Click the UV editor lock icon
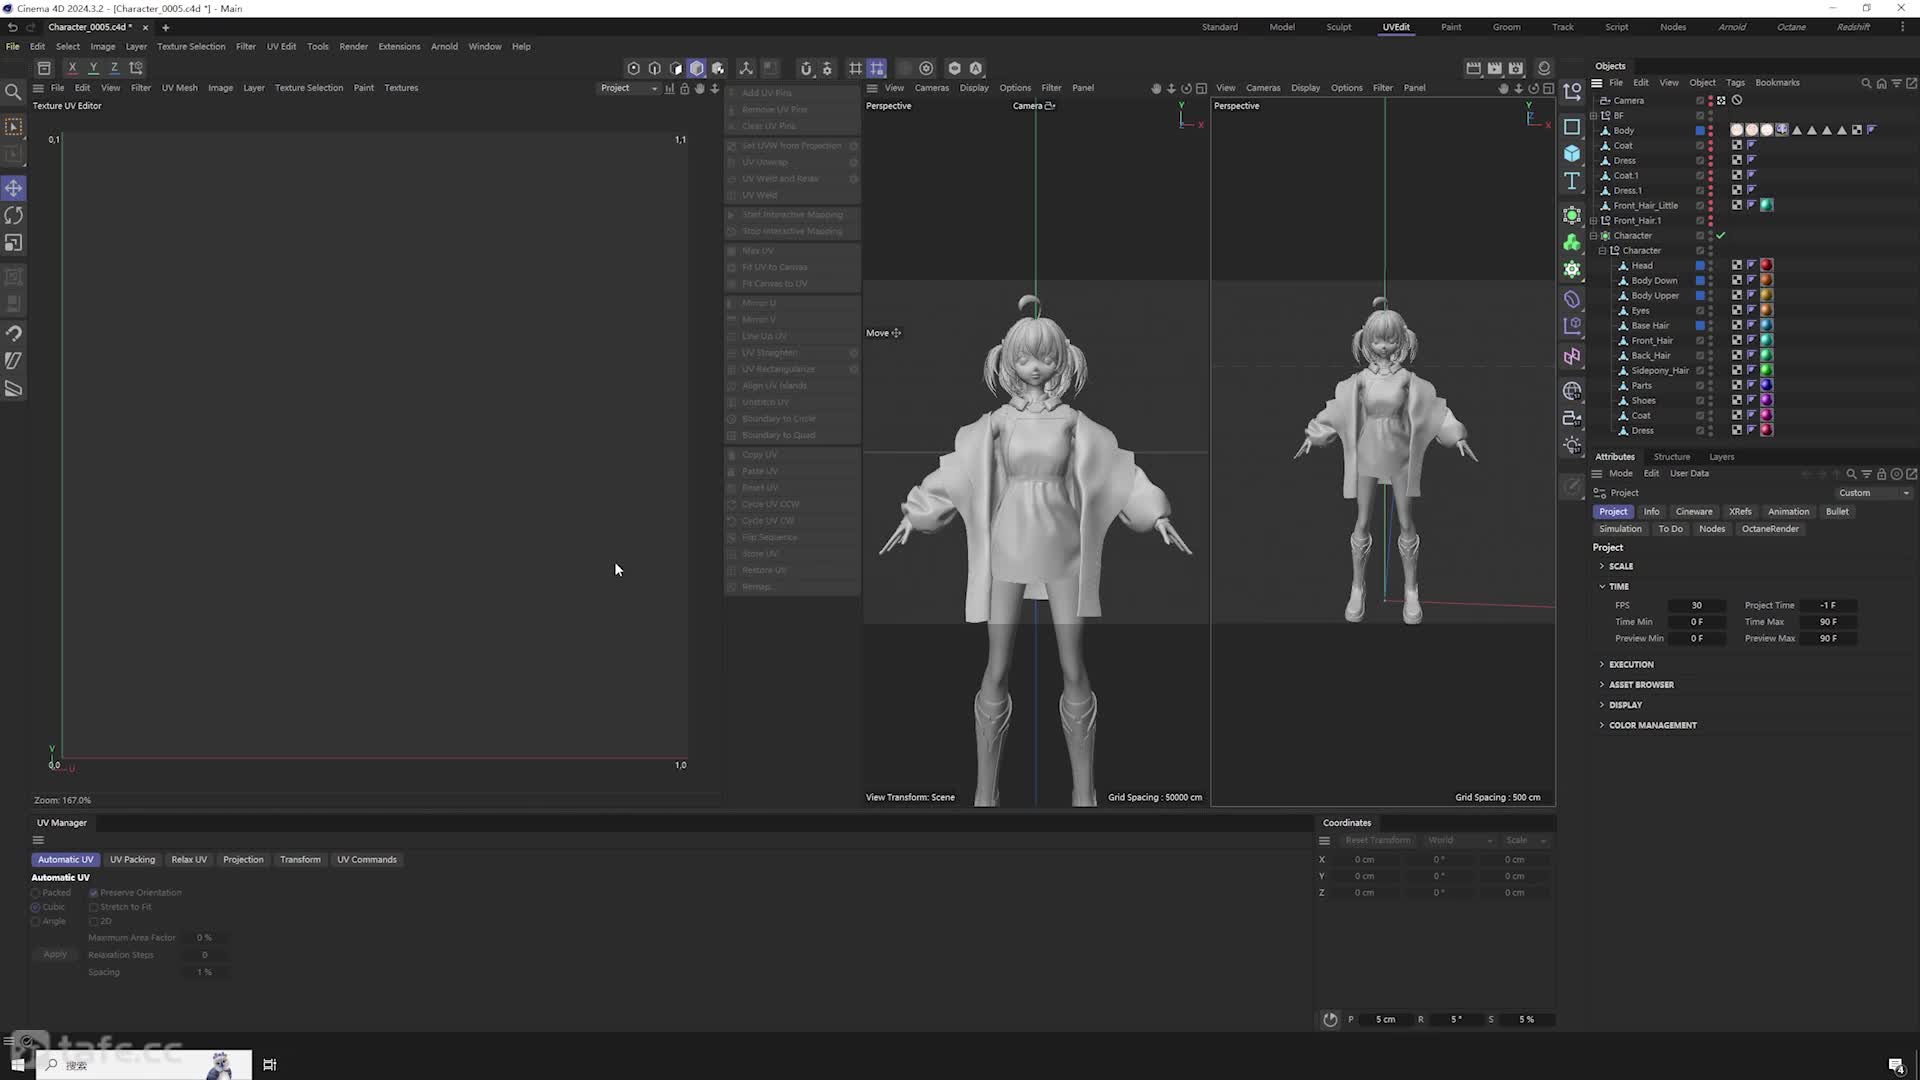Screen dimensions: 1920x1080 685,88
